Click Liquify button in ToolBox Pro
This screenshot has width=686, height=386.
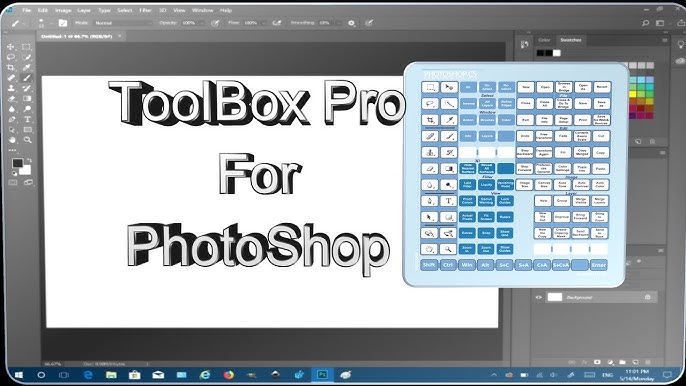(486, 185)
